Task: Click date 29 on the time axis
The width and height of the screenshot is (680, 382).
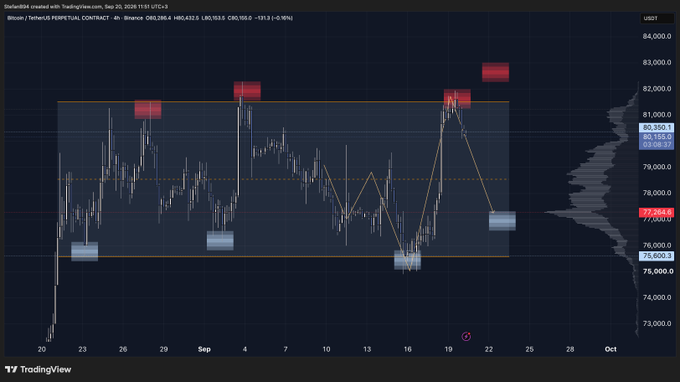Action: click(x=163, y=349)
